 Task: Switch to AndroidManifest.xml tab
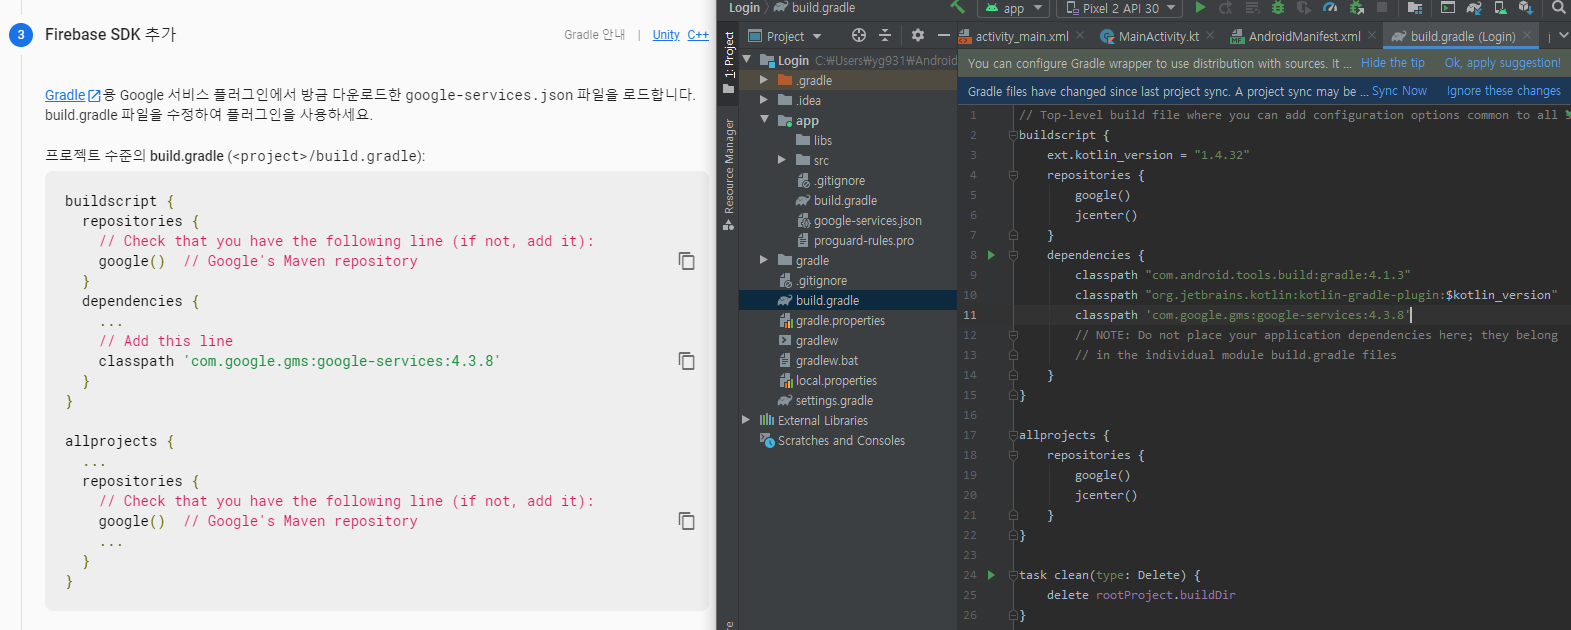point(1304,36)
